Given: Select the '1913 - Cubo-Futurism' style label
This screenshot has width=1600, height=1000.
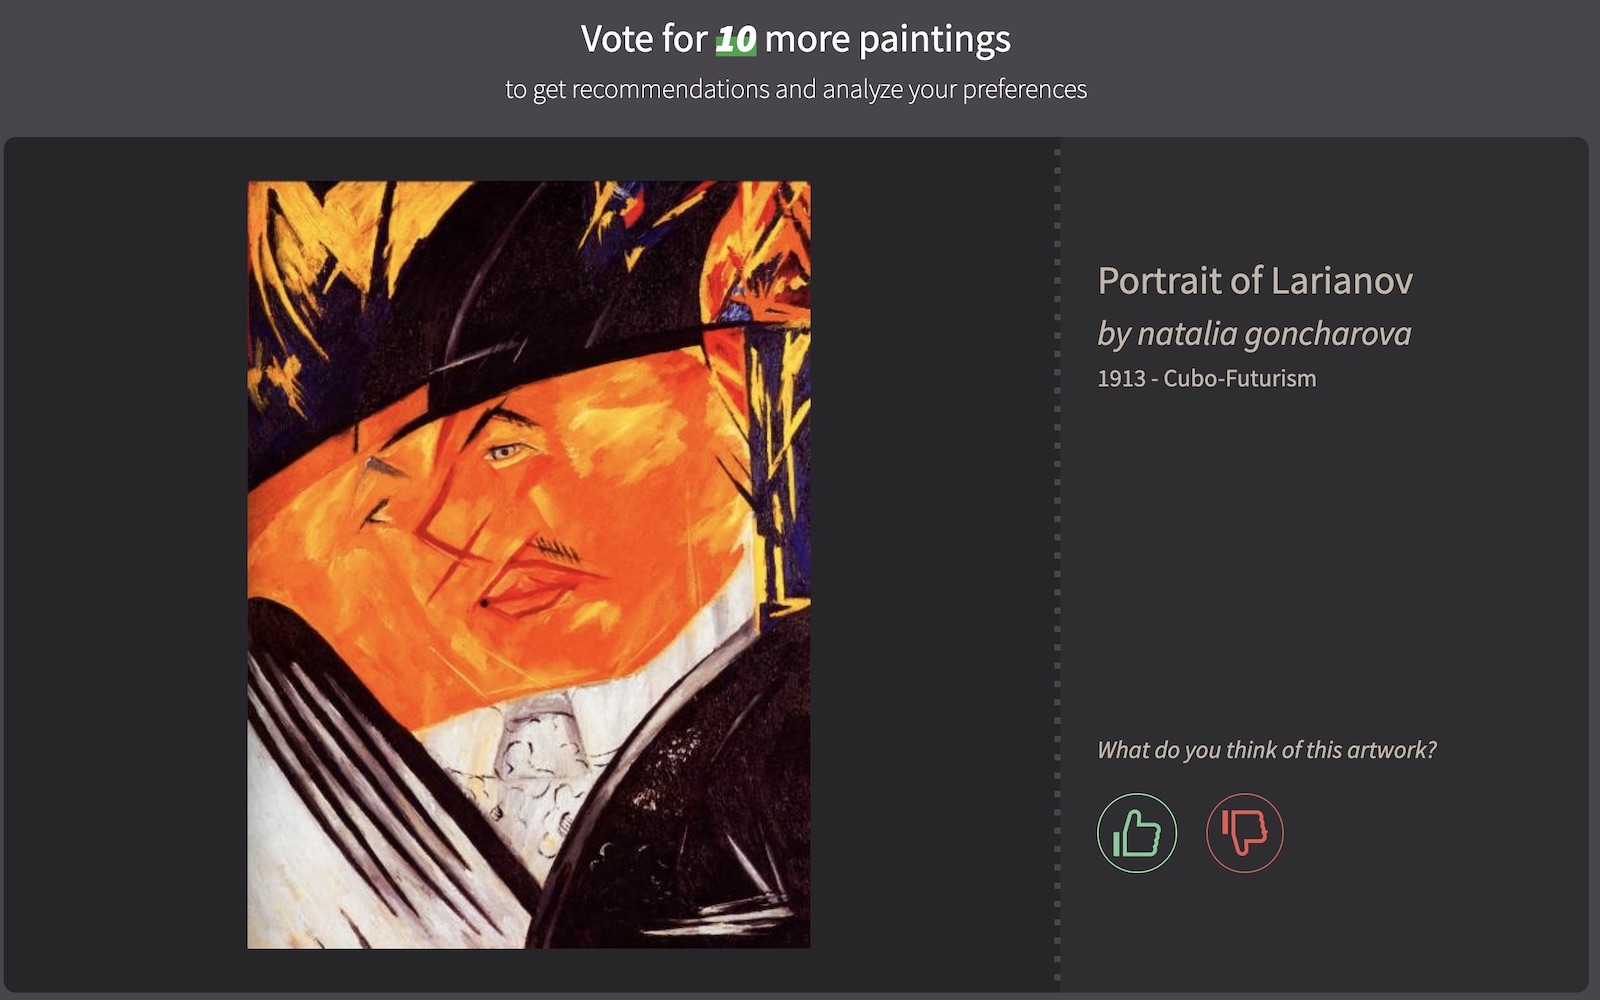Looking at the screenshot, I should click(1207, 378).
